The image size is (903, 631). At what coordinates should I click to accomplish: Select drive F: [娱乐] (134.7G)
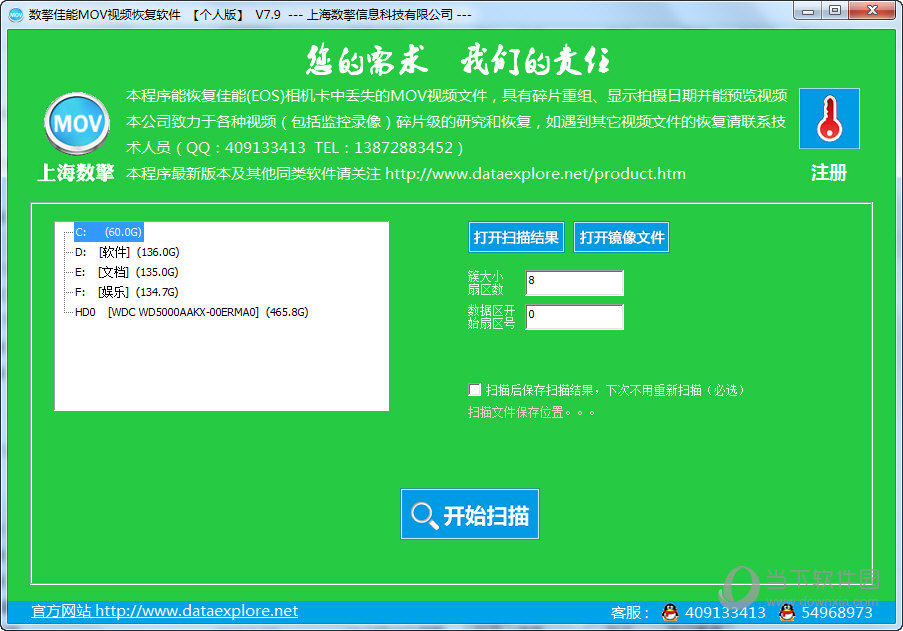(127, 292)
